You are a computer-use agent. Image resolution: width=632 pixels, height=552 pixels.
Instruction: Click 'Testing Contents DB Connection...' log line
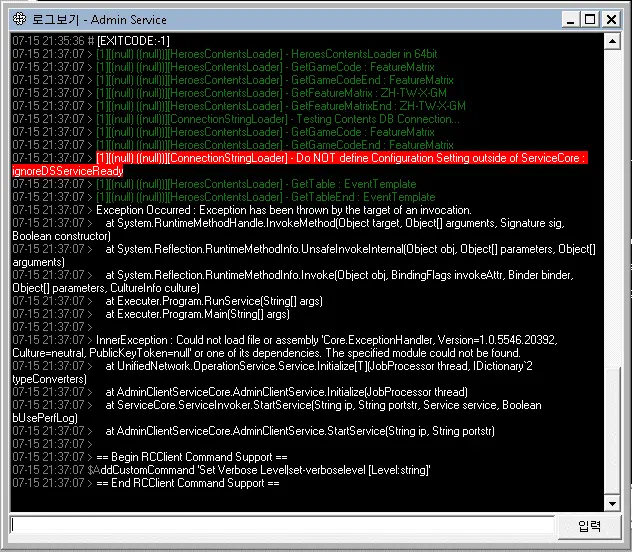[236, 119]
